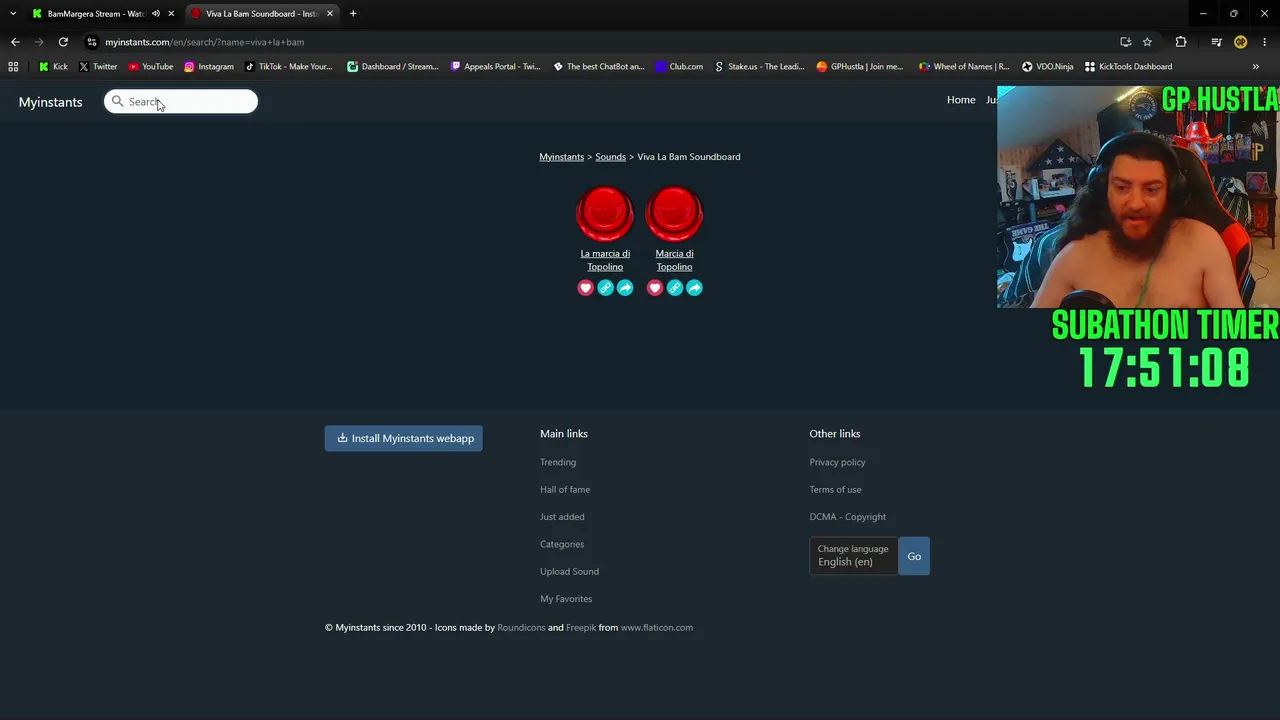
Task: Open the browser profile avatar
Action: 1241,42
